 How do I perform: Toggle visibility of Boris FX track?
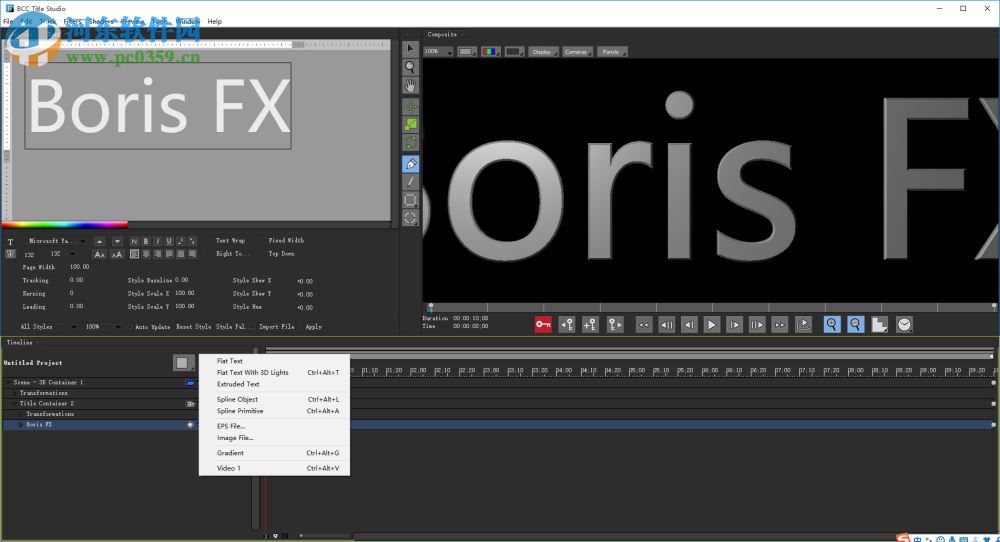click(x=190, y=425)
